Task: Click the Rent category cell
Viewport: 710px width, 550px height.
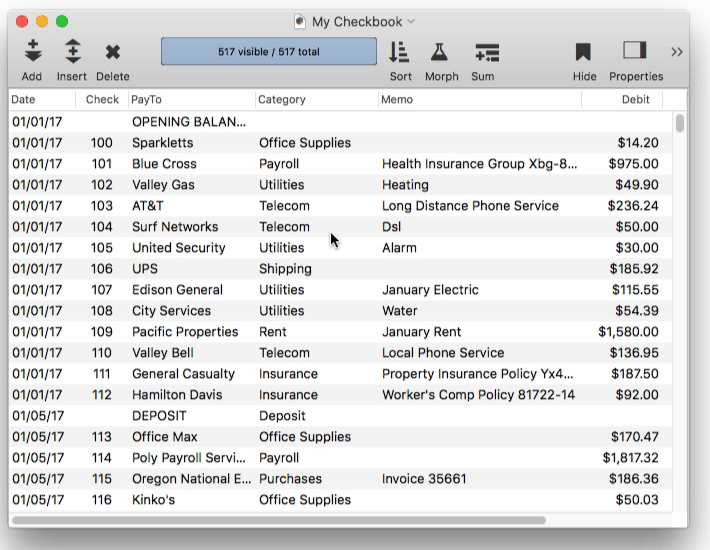Action: (273, 331)
